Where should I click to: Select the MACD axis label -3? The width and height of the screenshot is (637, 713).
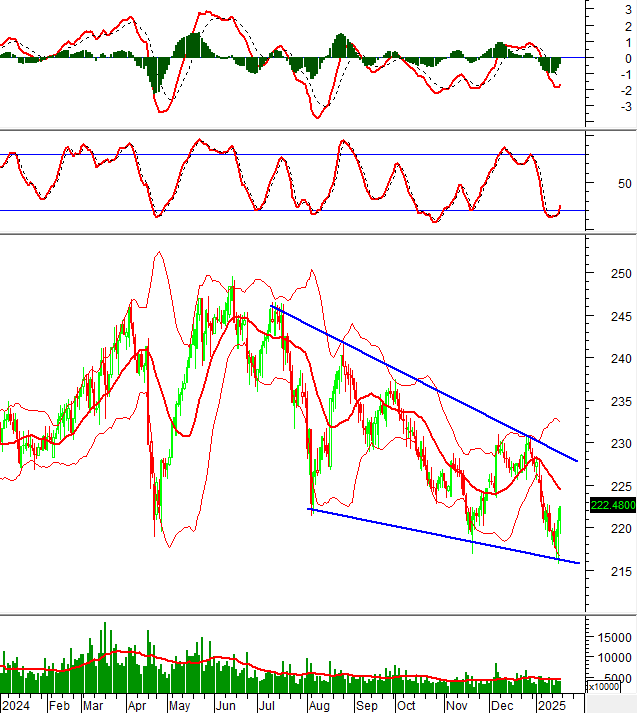[626, 107]
